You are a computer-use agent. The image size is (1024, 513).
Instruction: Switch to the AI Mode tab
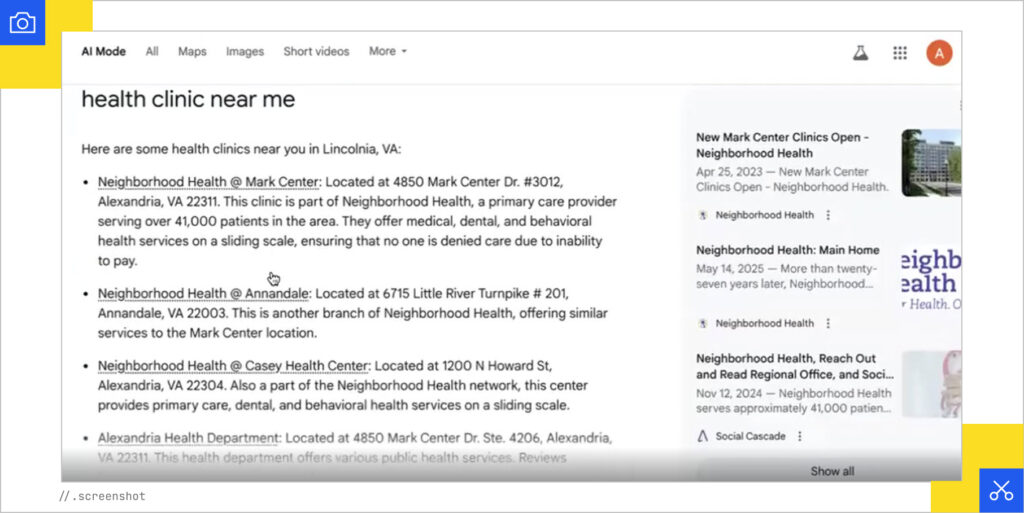(103, 51)
